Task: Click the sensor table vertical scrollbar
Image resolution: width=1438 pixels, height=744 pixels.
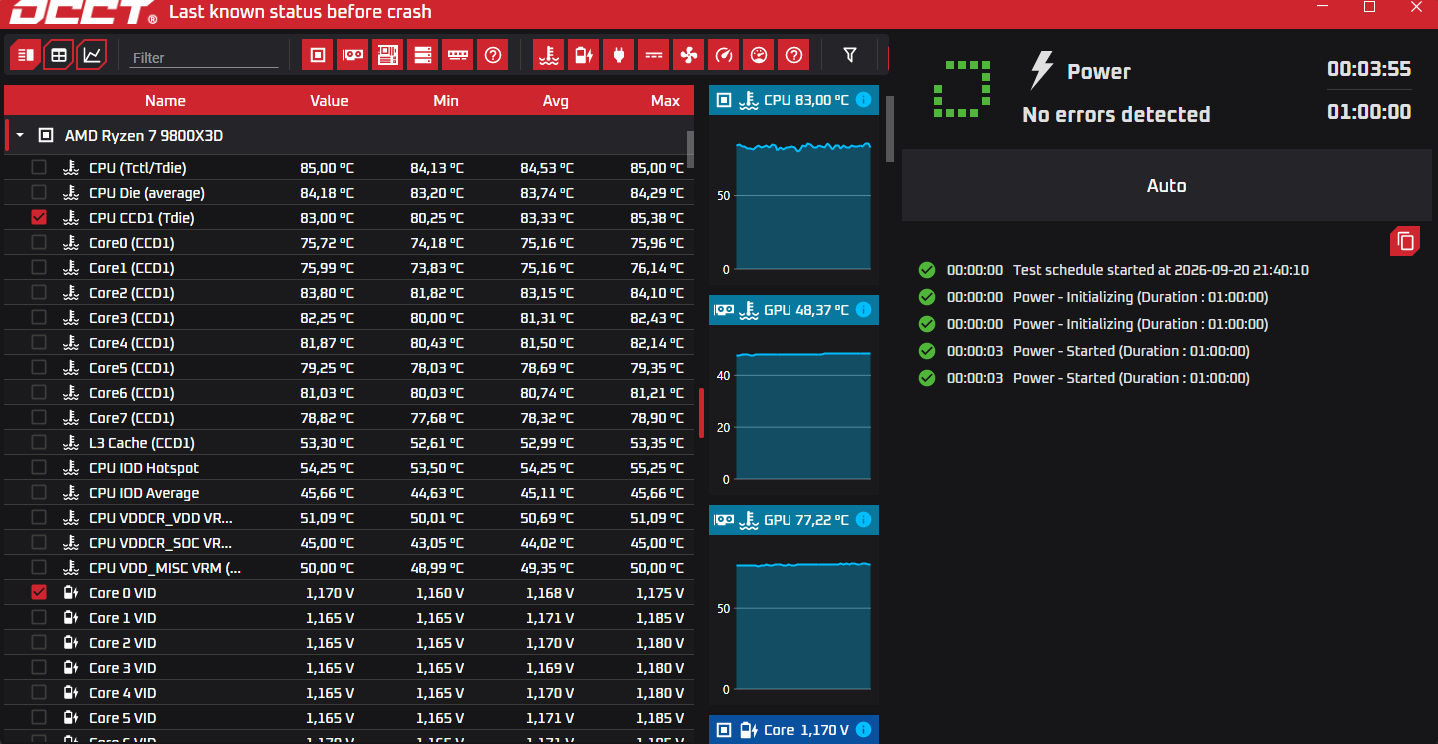Action: [690, 150]
